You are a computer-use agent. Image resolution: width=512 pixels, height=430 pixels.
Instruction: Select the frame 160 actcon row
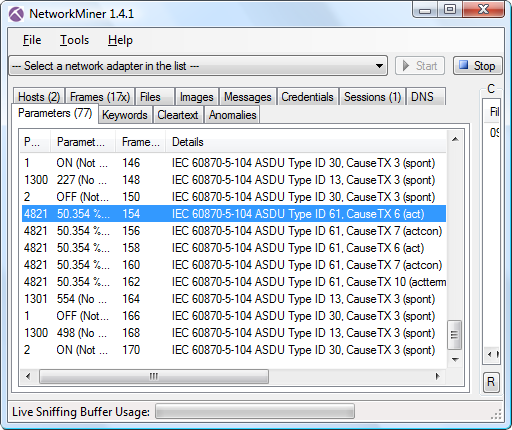click(x=233, y=265)
